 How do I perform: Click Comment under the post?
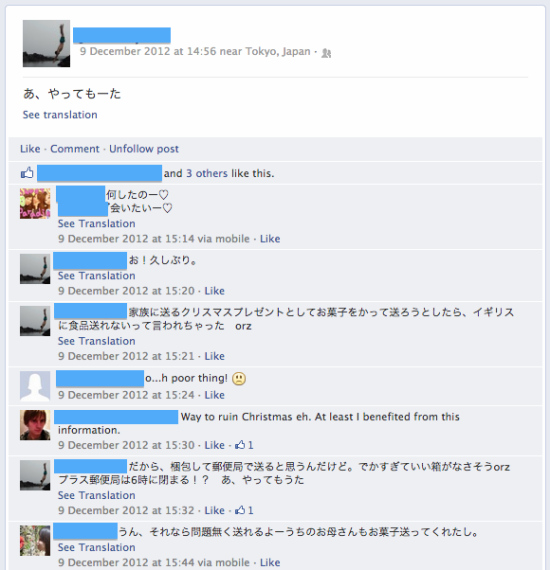[75, 149]
